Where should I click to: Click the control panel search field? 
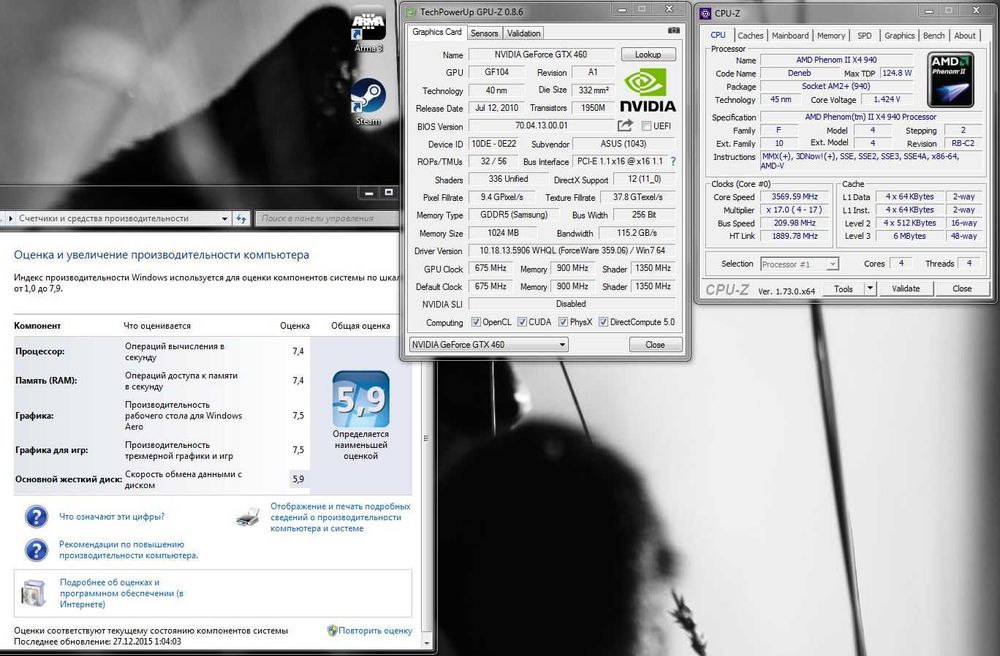(327, 218)
